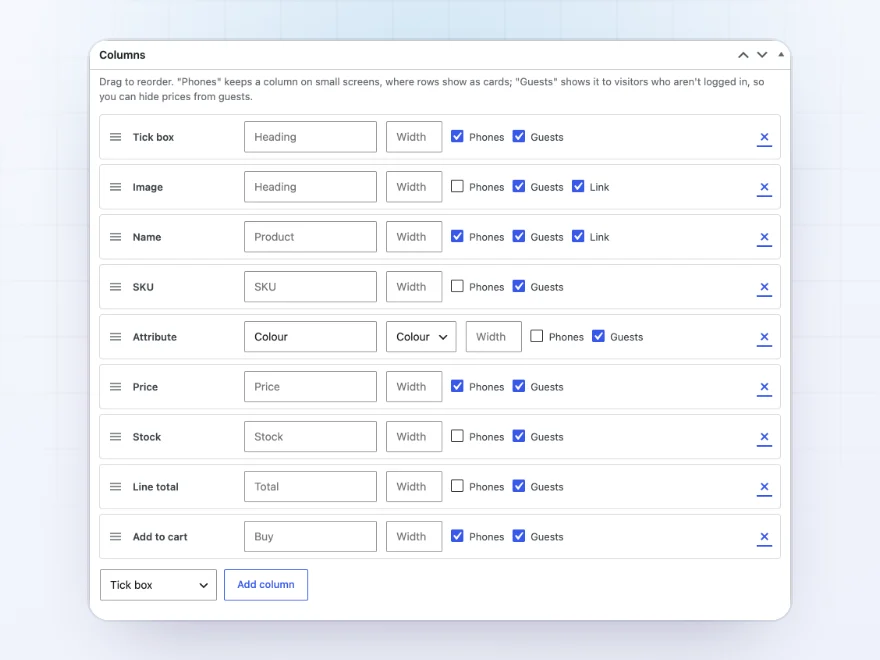Click the Attribute row label
Screen dimensions: 880x660
155,337
